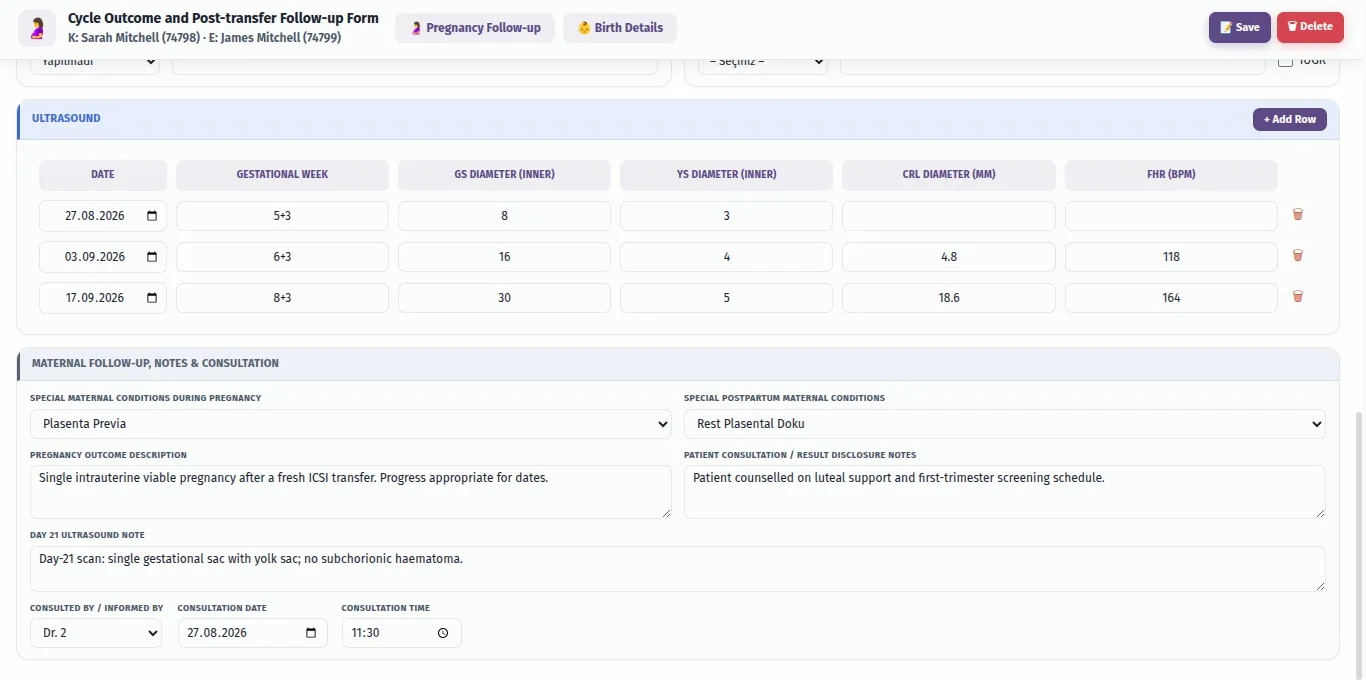Toggle the partially visible IUGR checkbox

pyautogui.click(x=1286, y=62)
